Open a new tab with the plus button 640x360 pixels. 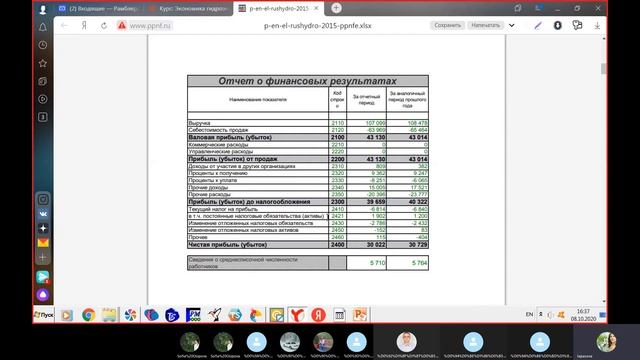click(336, 8)
